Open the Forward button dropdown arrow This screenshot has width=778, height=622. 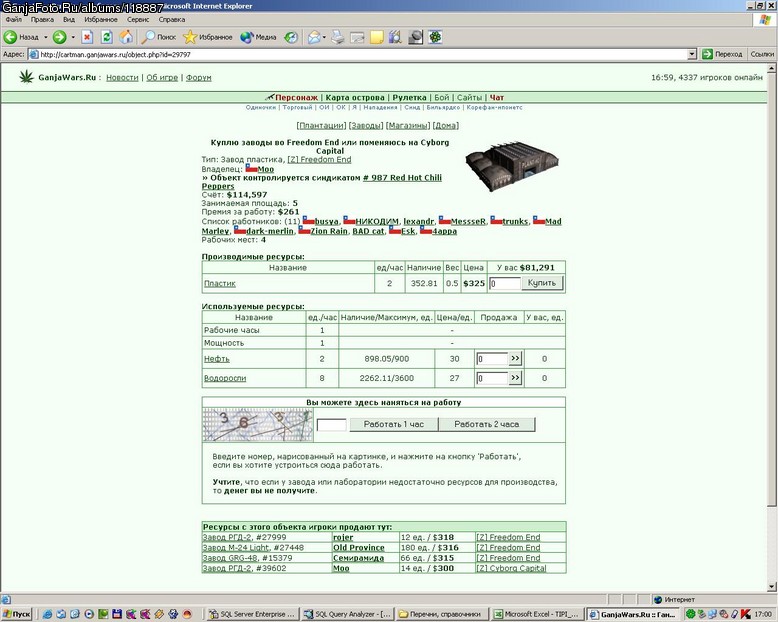point(73,37)
